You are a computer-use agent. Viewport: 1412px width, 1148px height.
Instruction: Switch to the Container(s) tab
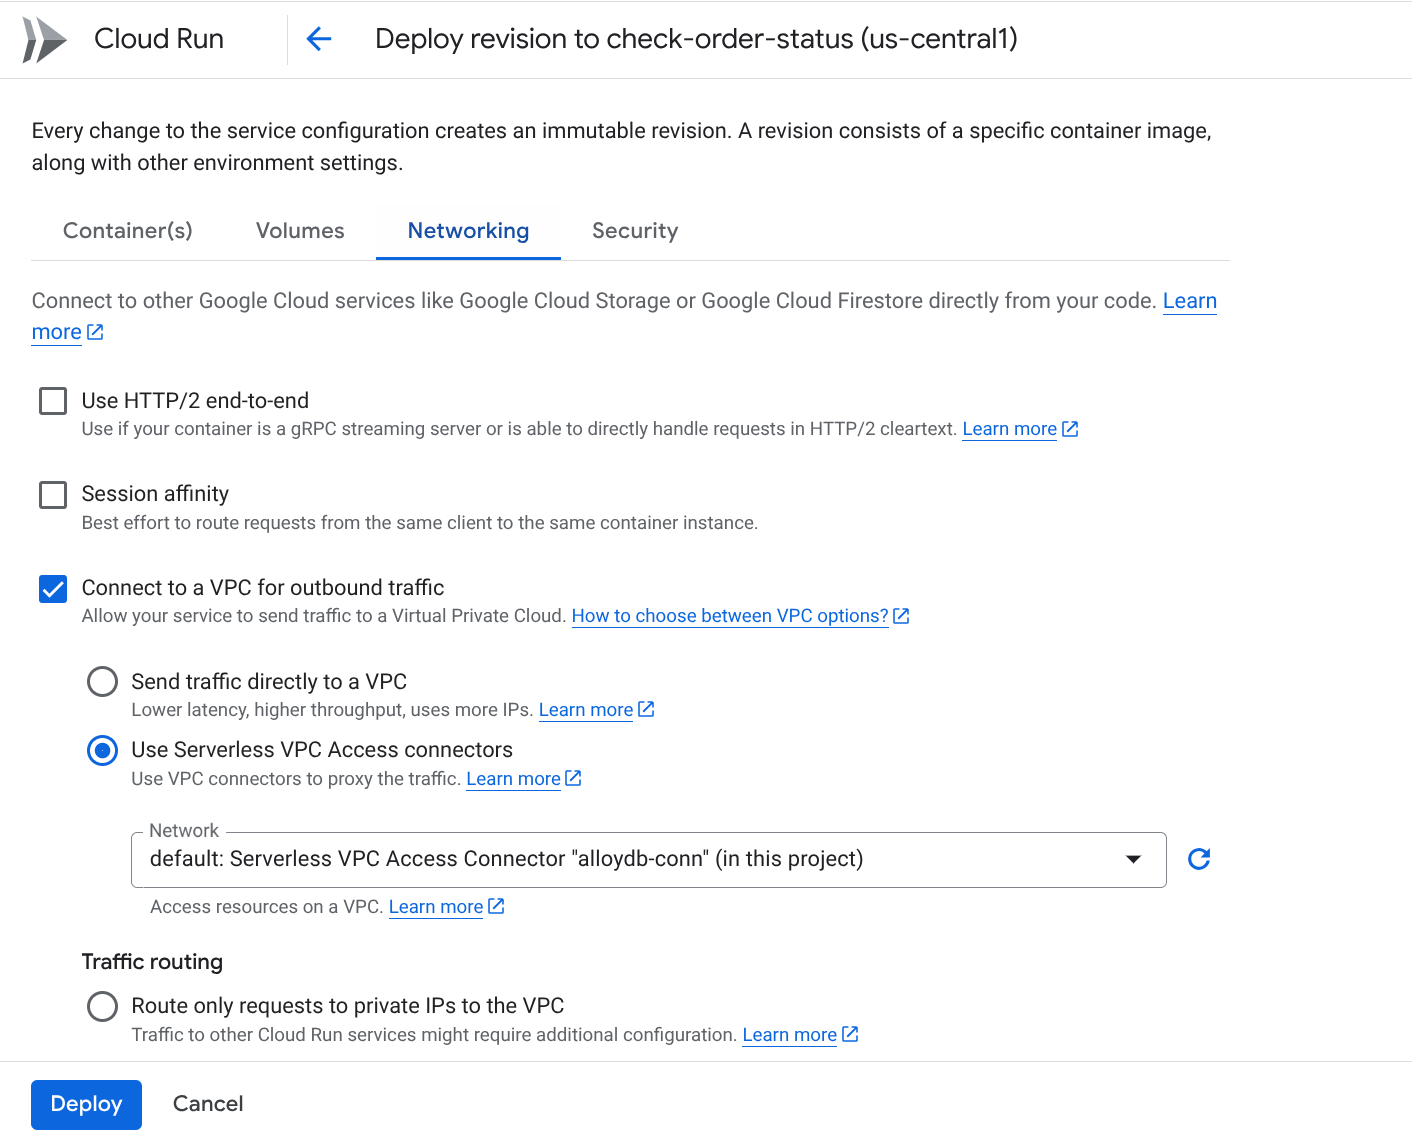coord(128,231)
